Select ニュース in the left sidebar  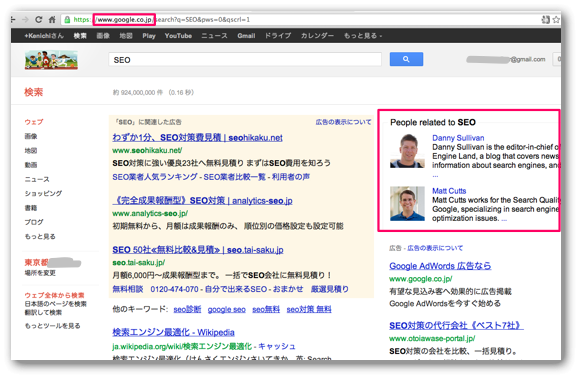point(37,179)
